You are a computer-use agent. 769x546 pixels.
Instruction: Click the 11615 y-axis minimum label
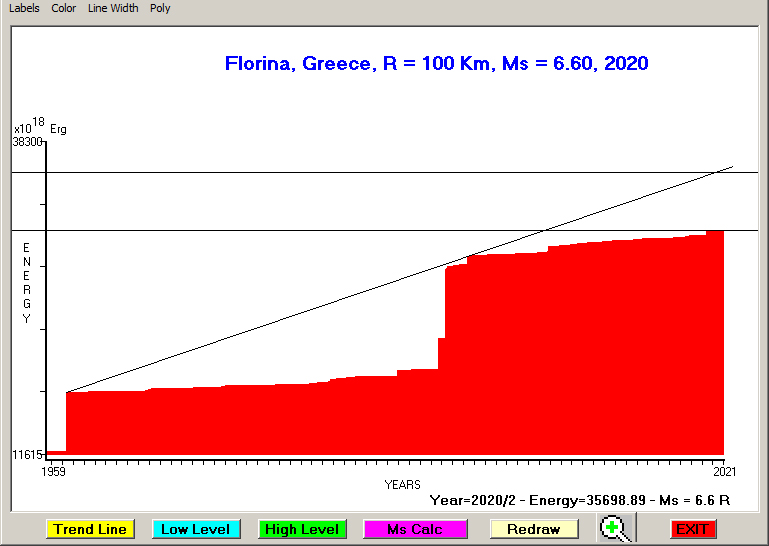tap(27, 455)
